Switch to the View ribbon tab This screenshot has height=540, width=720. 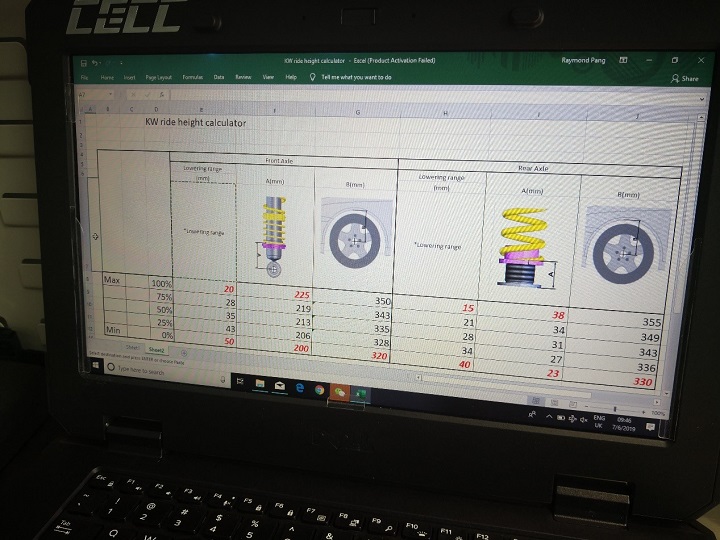coord(268,77)
